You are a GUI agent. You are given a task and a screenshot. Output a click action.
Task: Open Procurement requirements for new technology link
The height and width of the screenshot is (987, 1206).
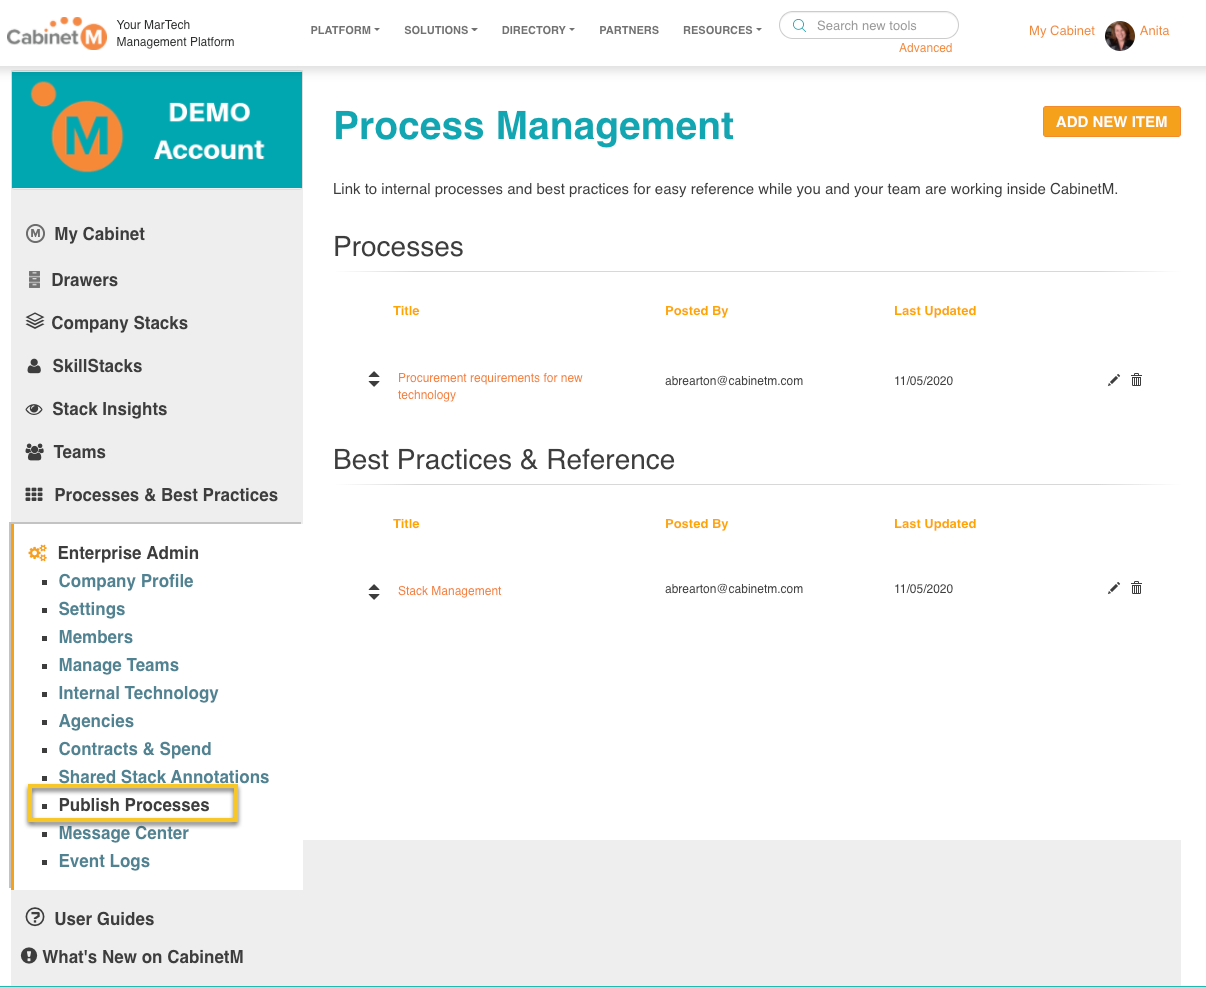[x=490, y=386]
